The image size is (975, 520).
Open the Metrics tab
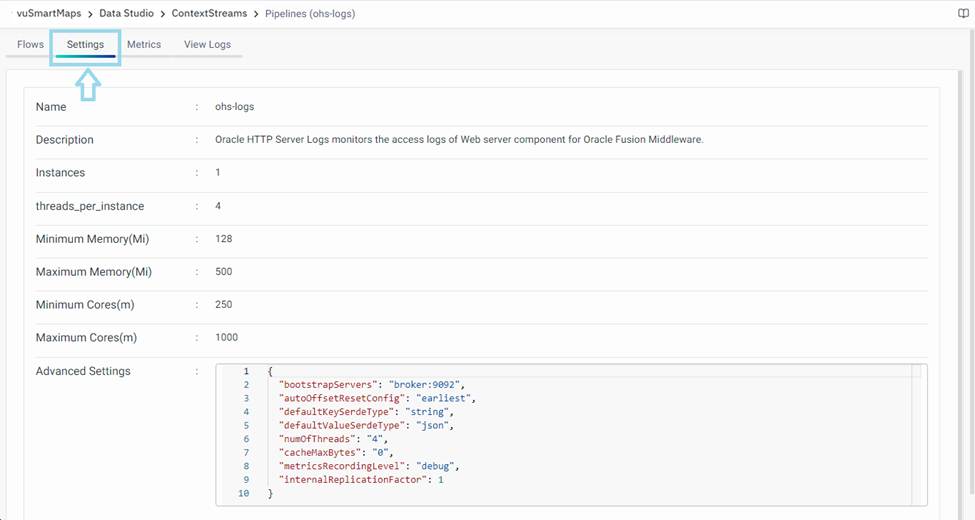click(144, 45)
